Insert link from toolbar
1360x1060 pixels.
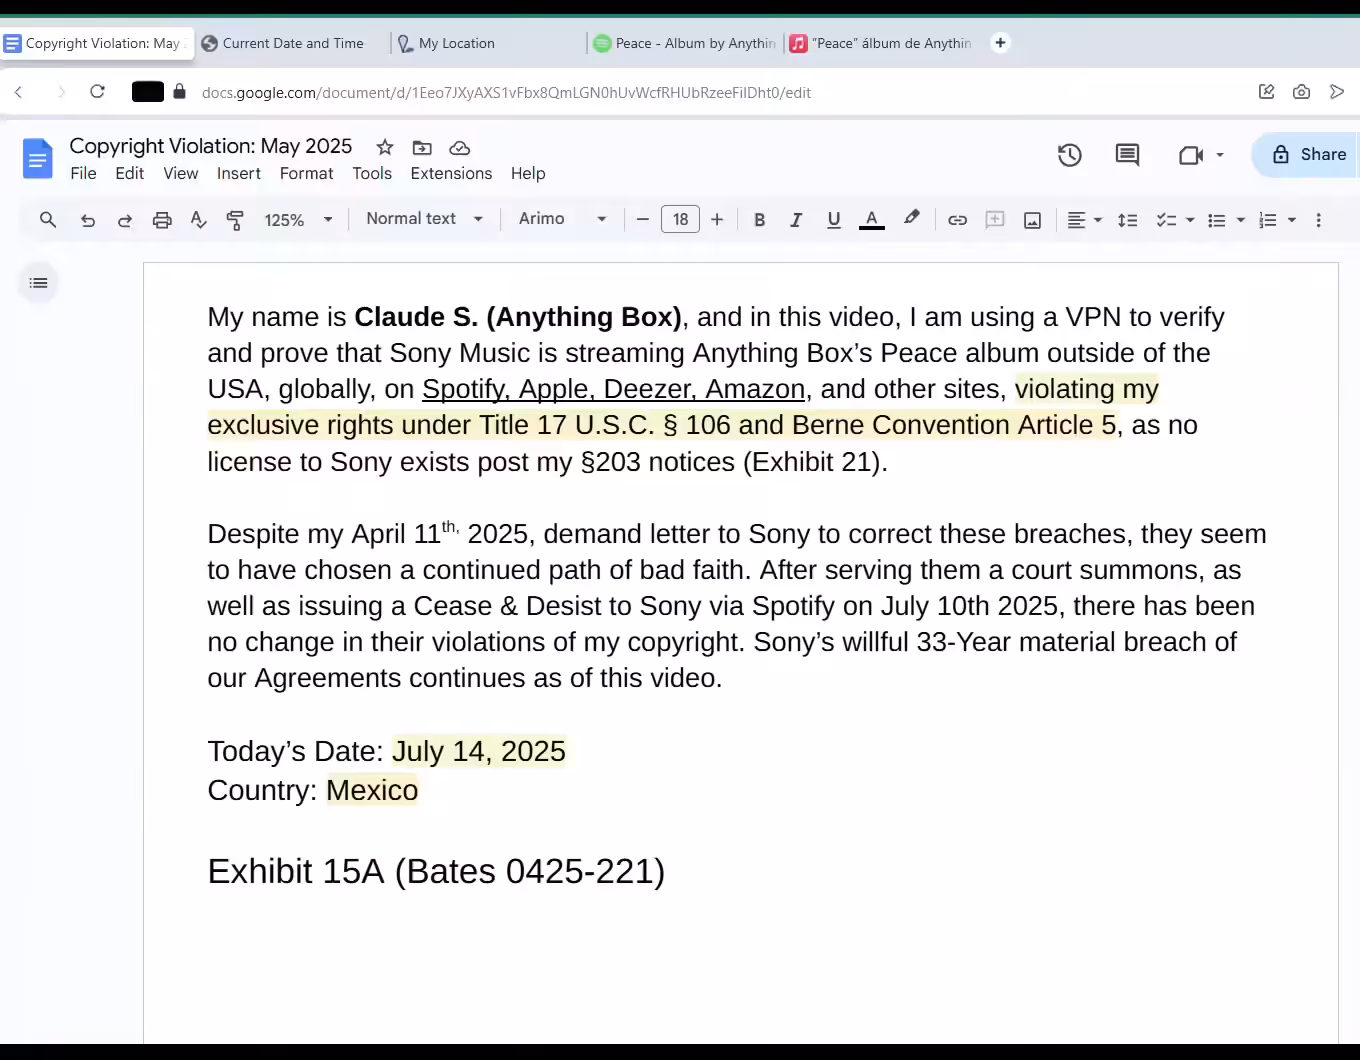[957, 220]
